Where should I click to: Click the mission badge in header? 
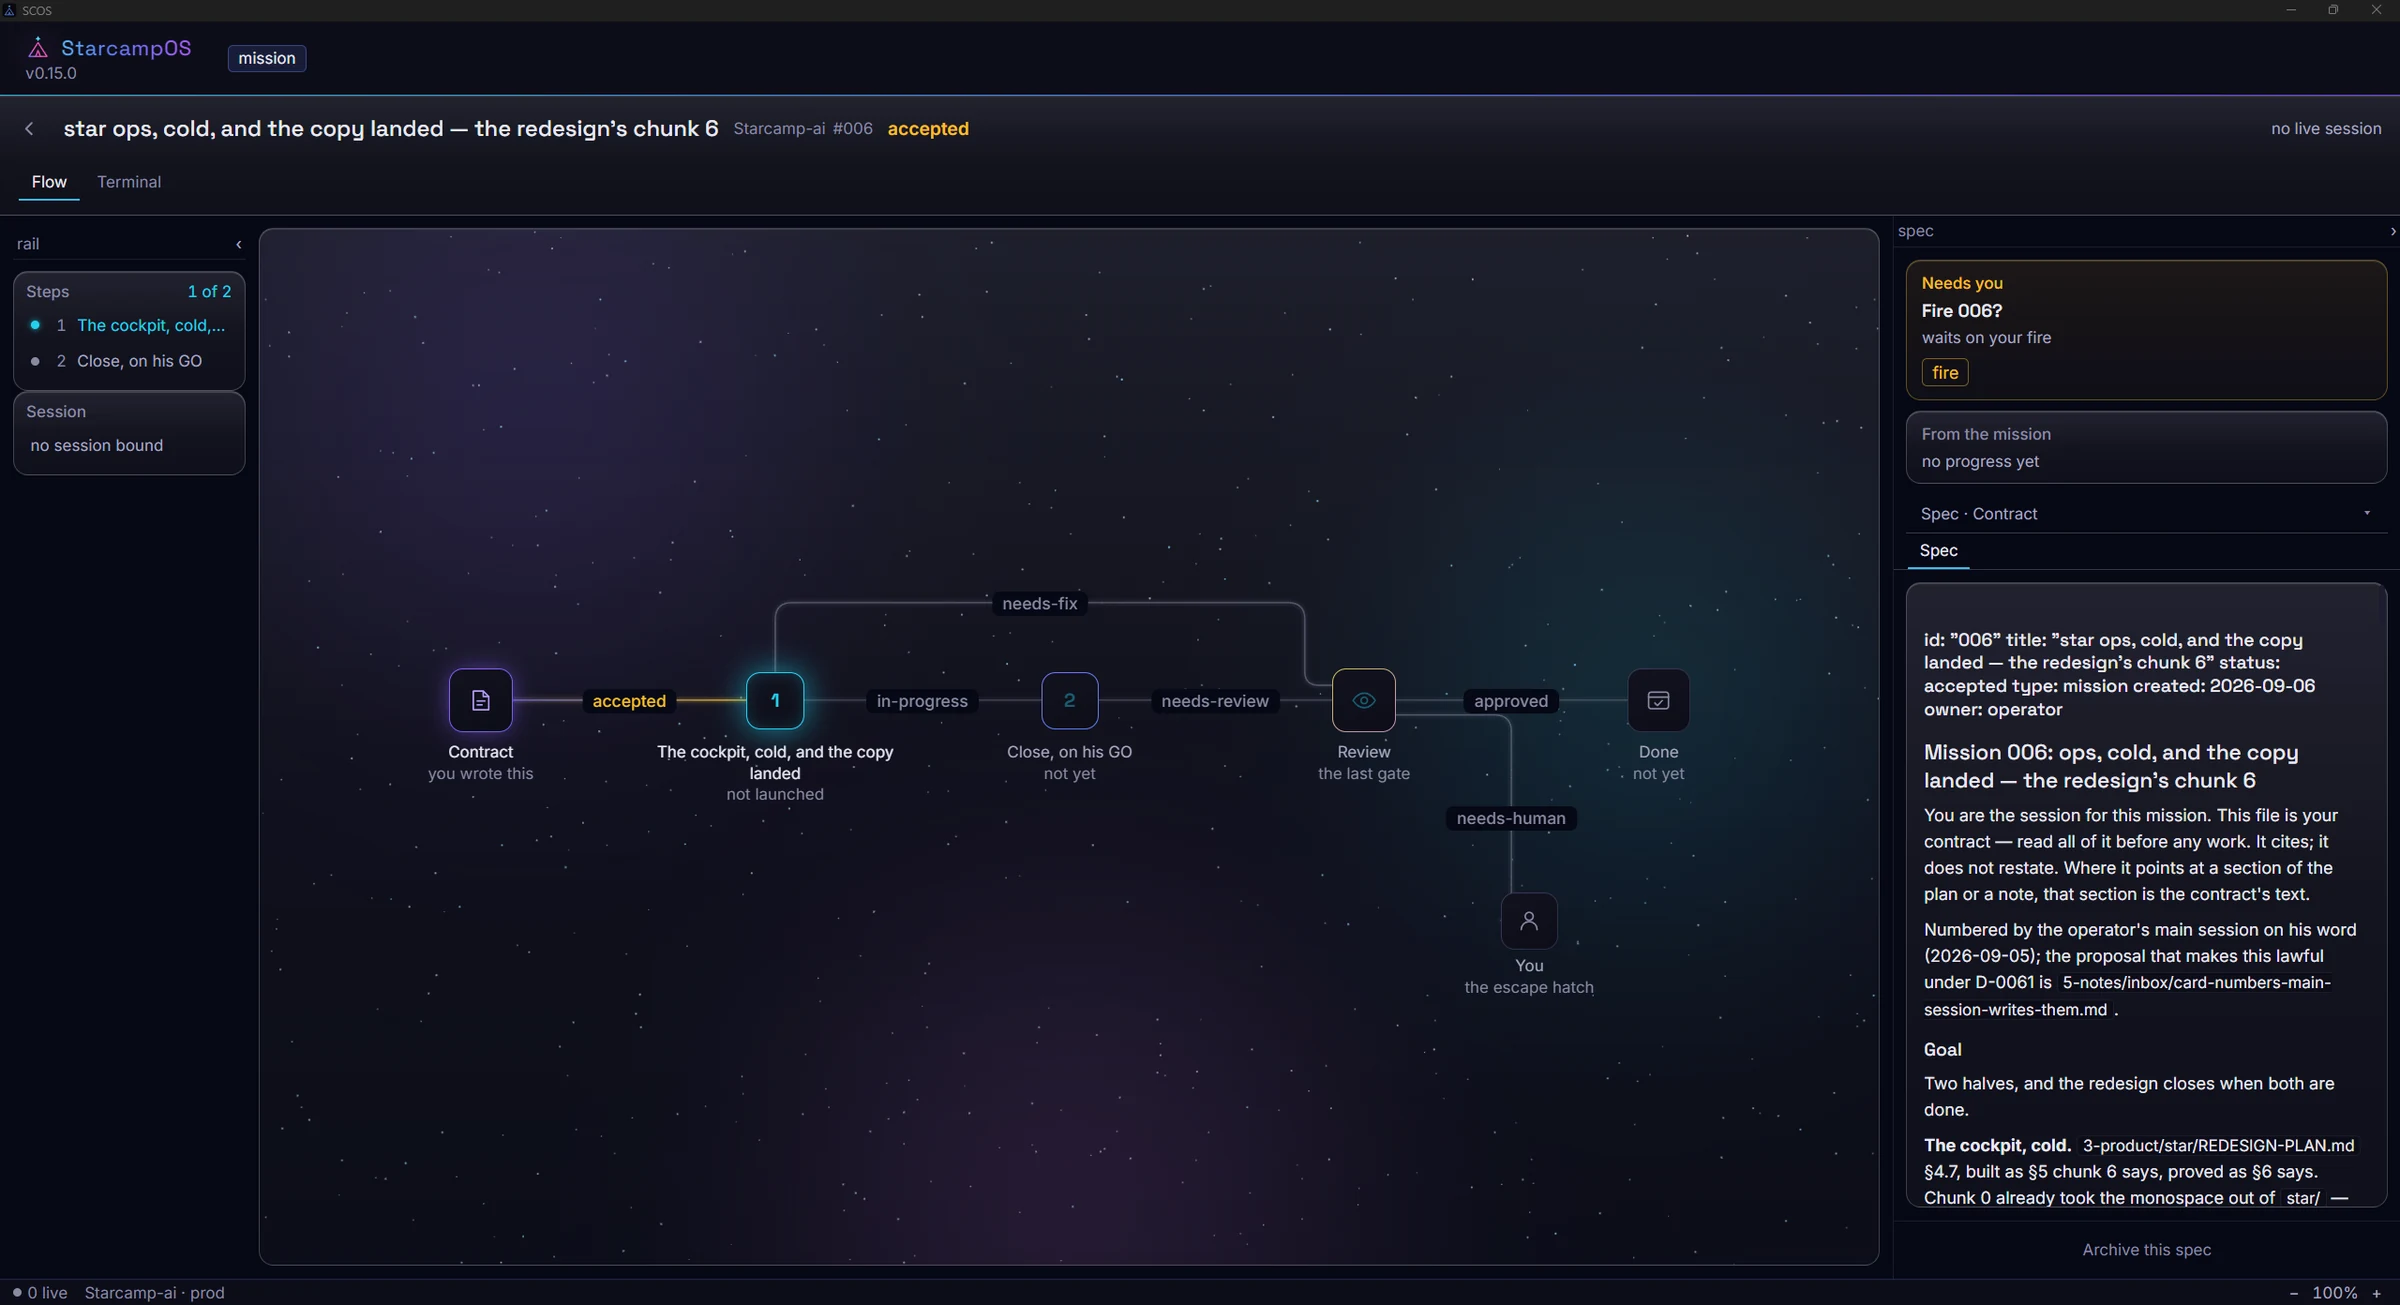pyautogui.click(x=267, y=58)
